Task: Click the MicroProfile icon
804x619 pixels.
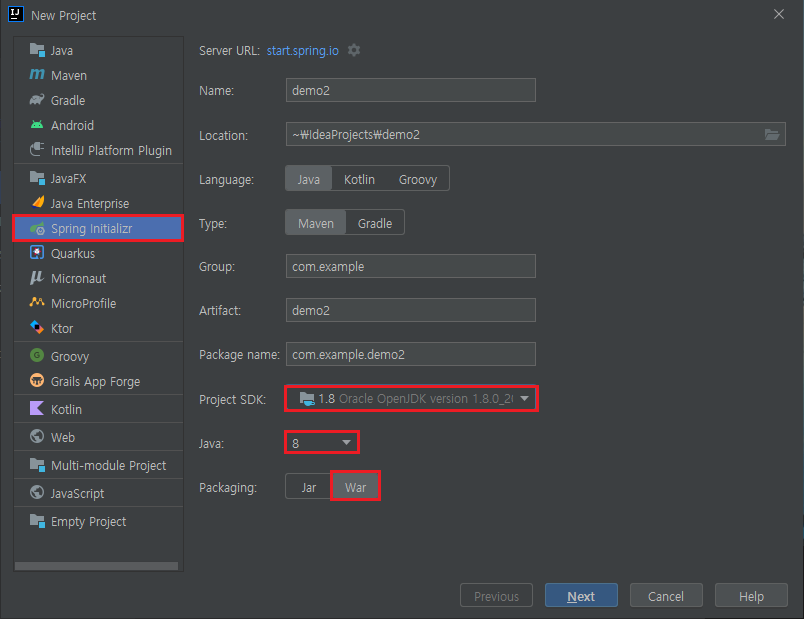Action: (x=37, y=302)
